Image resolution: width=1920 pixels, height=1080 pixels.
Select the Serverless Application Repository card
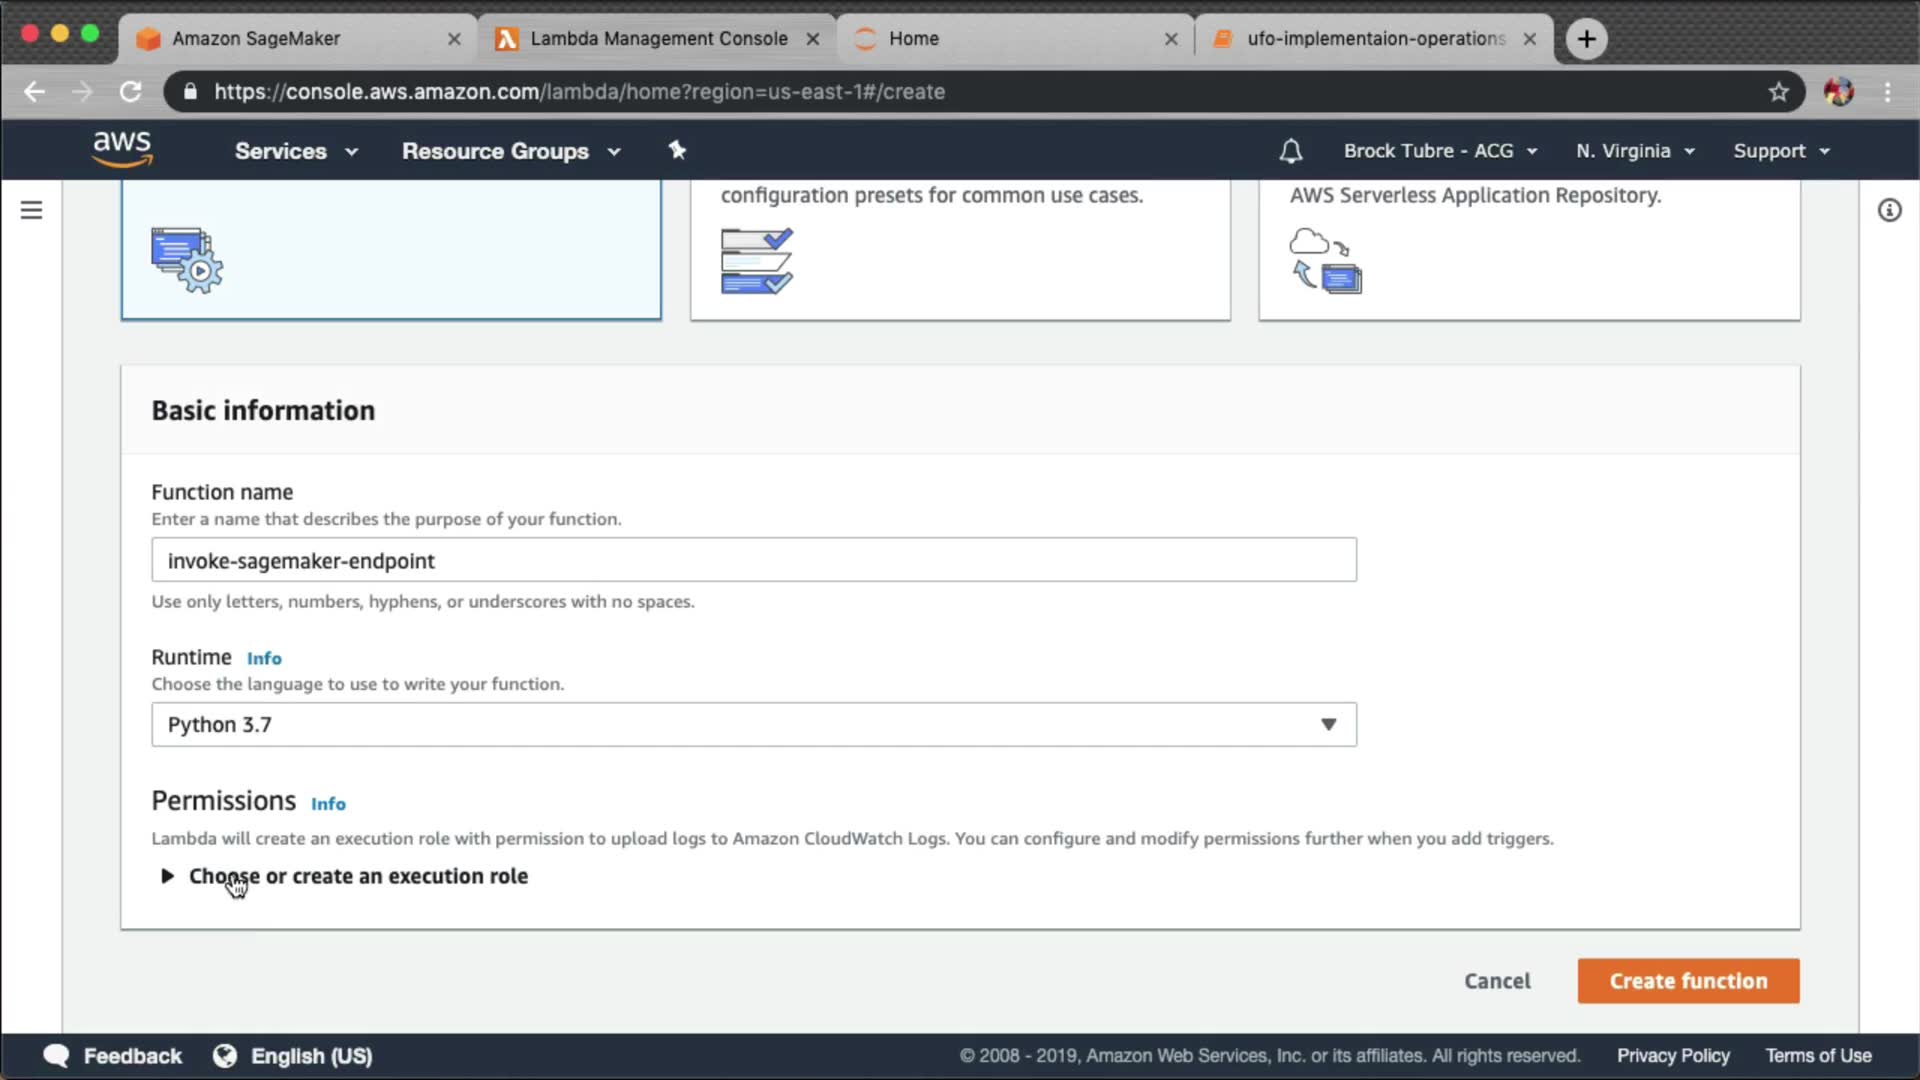pos(1529,250)
